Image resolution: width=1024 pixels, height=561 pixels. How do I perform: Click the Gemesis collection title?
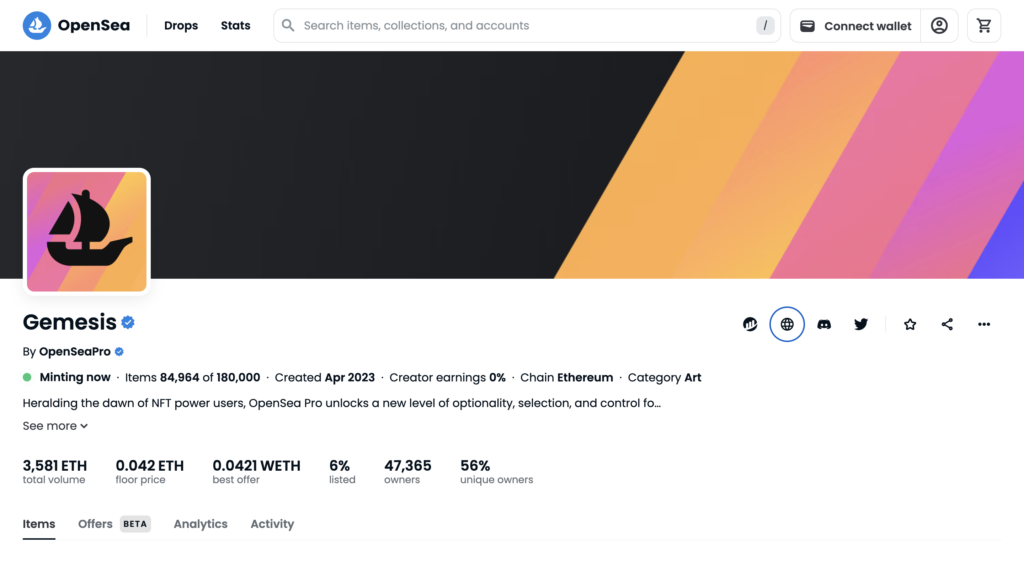[69, 322]
